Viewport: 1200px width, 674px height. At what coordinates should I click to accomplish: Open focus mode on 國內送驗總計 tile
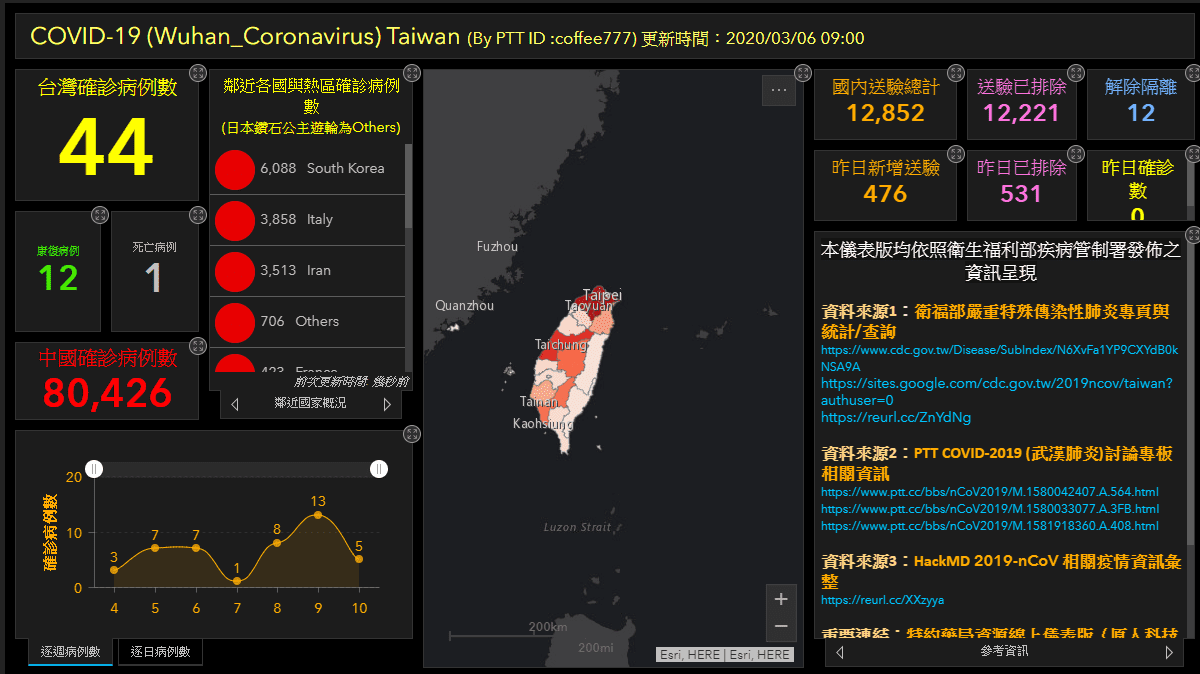click(955, 72)
